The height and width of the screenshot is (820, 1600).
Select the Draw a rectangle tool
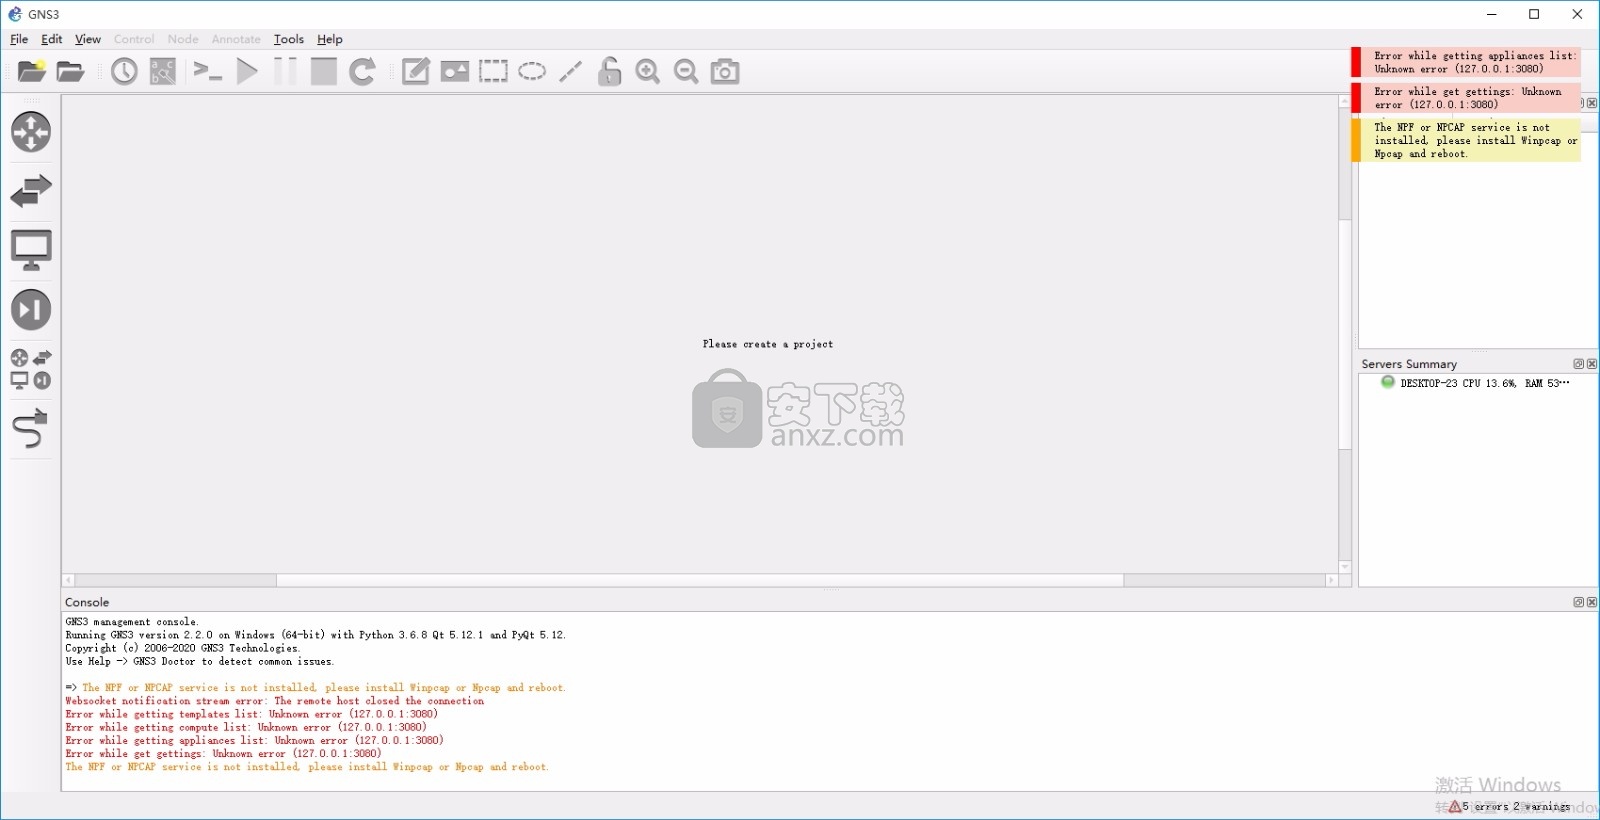[493, 71]
